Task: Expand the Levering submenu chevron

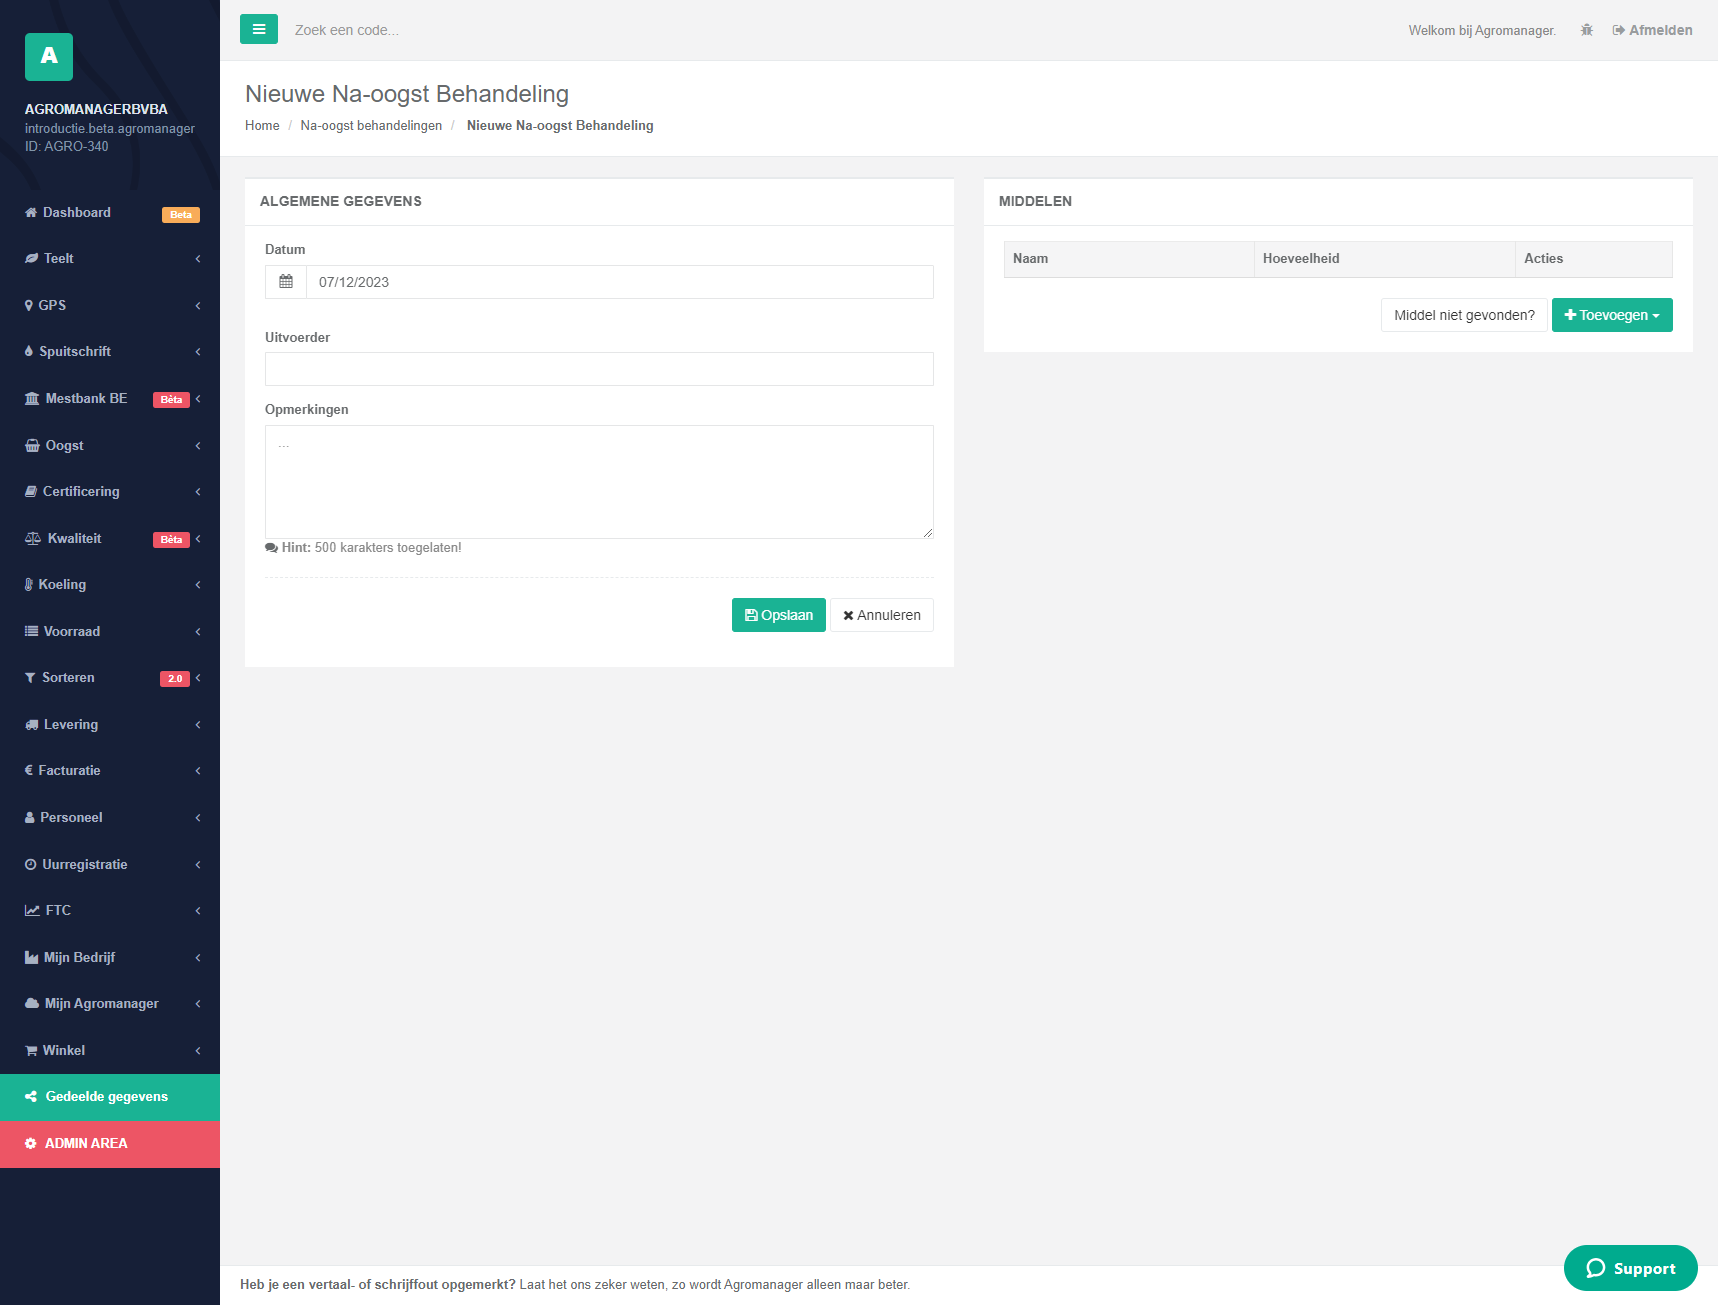Action: 198,724
